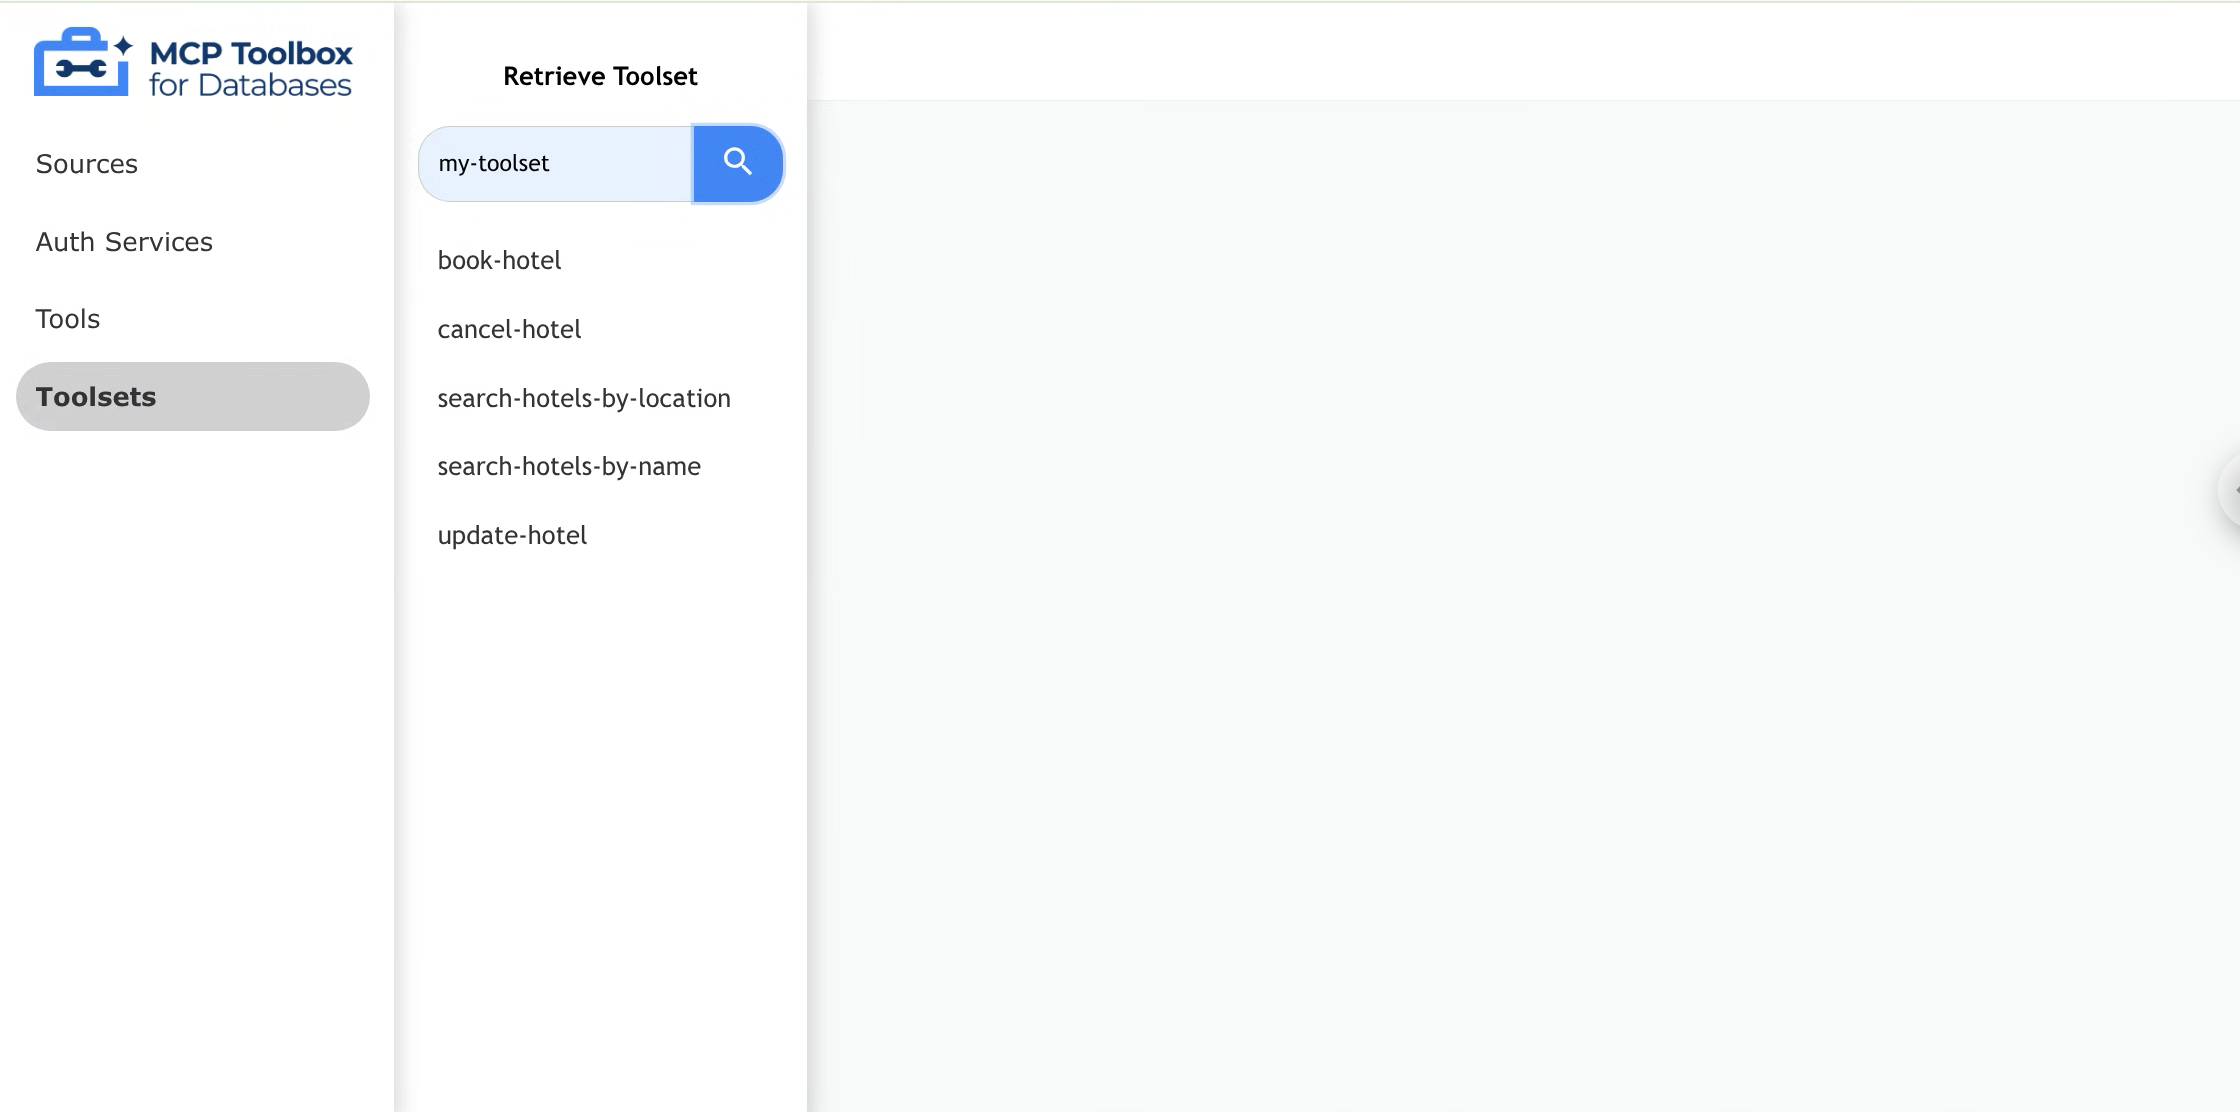Viewport: 2240px width, 1112px height.
Task: Open the update-hotel tool
Action: 512,535
